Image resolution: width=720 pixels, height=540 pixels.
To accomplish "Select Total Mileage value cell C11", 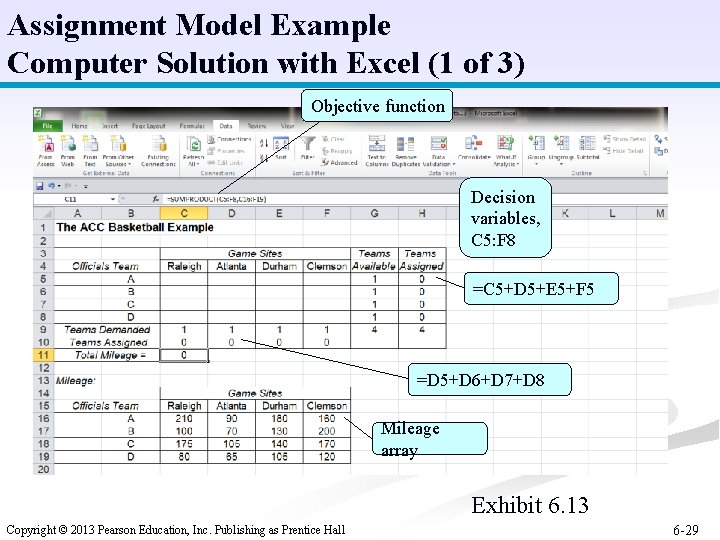I will (x=184, y=355).
